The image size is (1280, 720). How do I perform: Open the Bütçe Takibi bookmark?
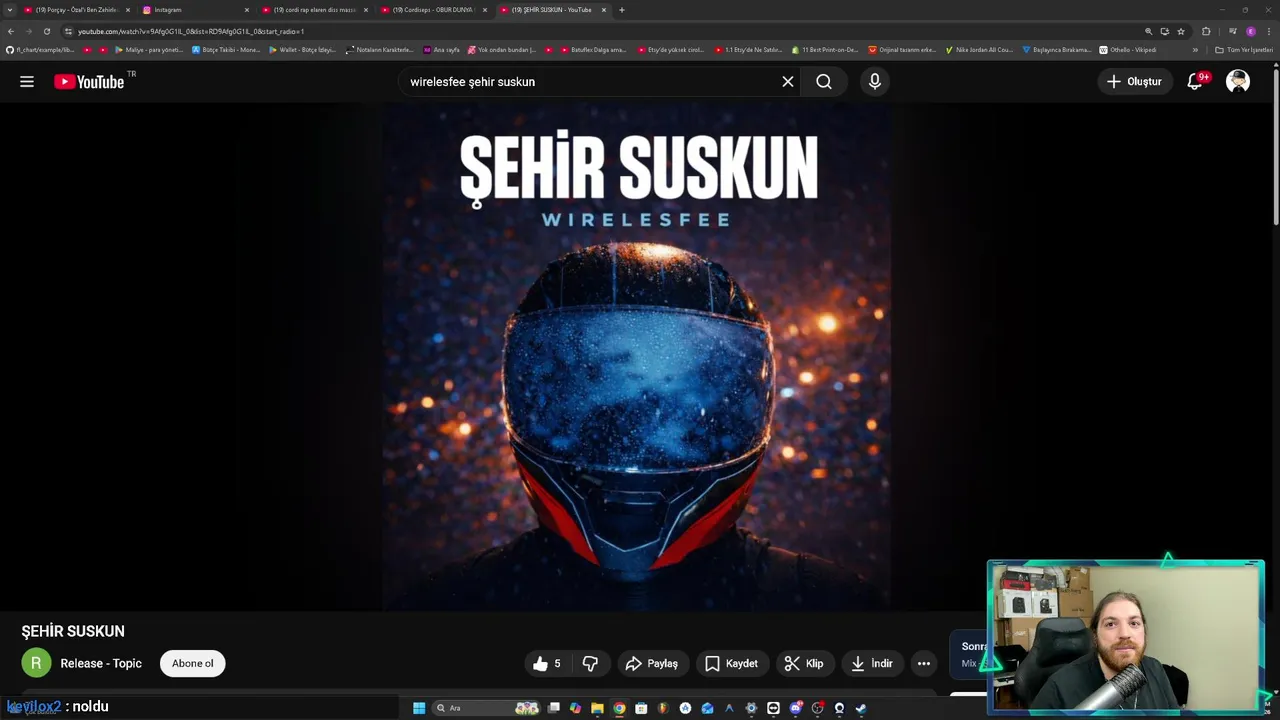[226, 50]
